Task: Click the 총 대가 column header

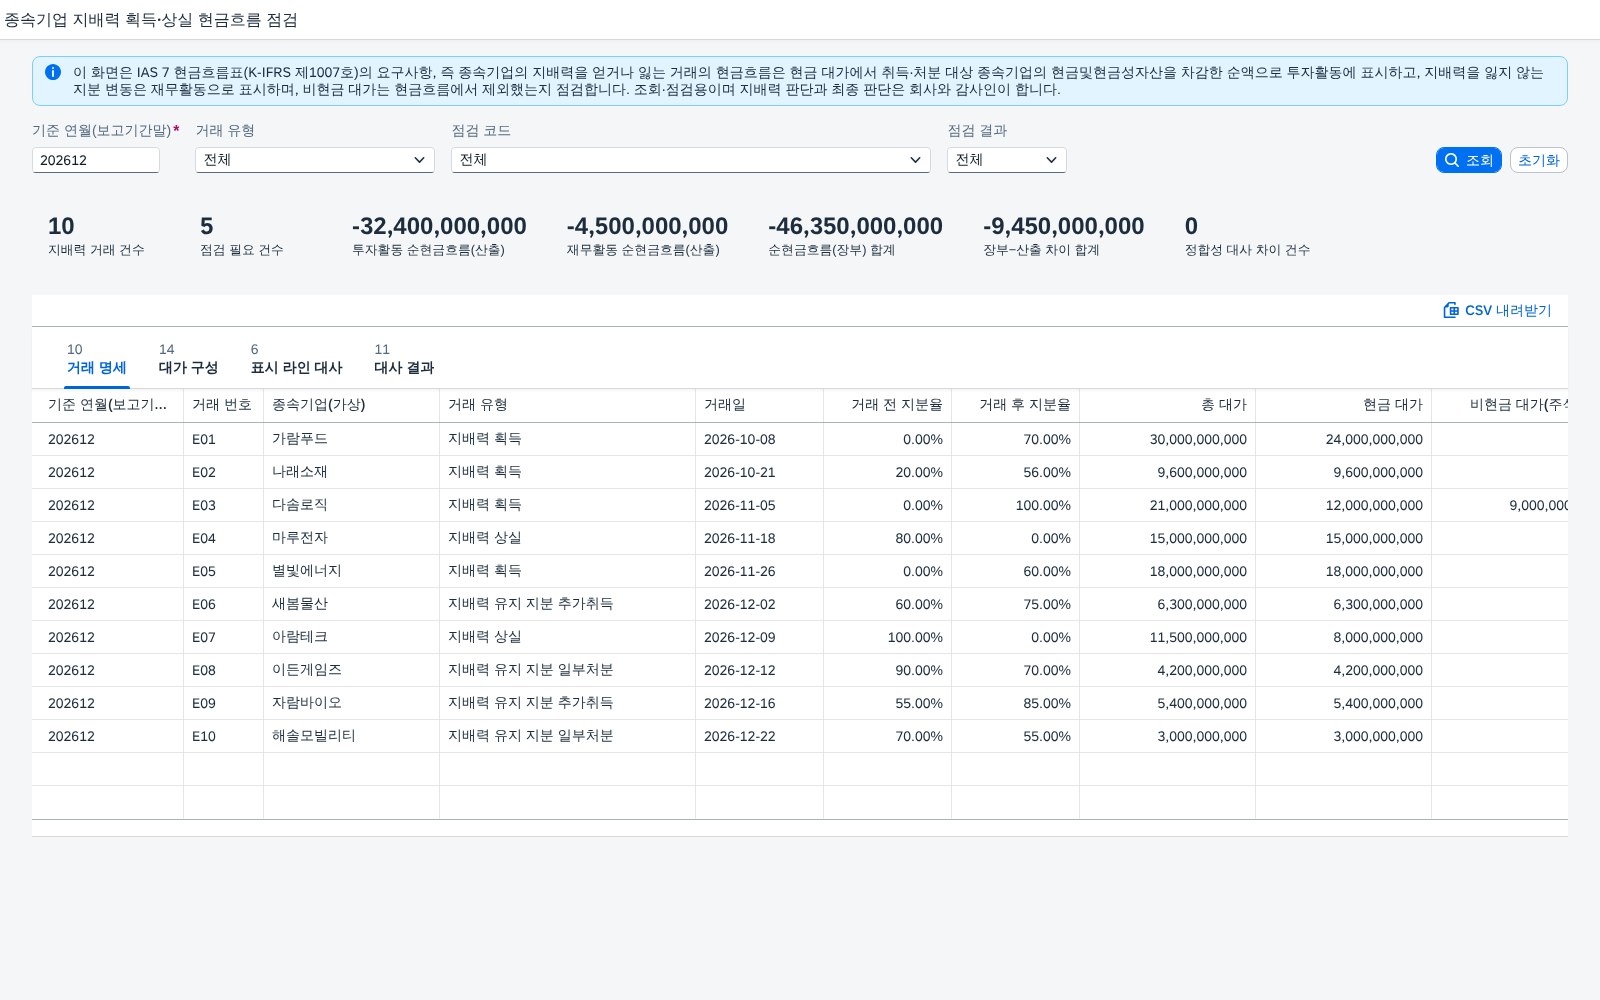Action: pos(1167,405)
